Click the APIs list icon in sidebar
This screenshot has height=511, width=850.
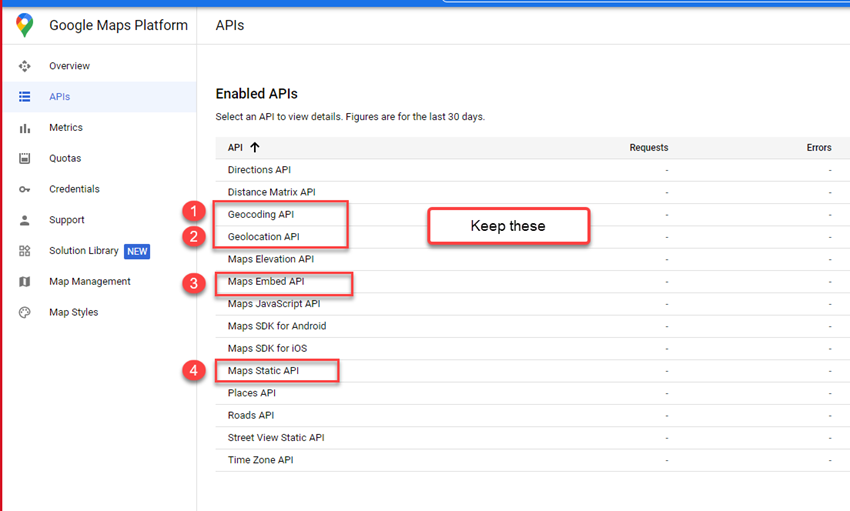25,97
